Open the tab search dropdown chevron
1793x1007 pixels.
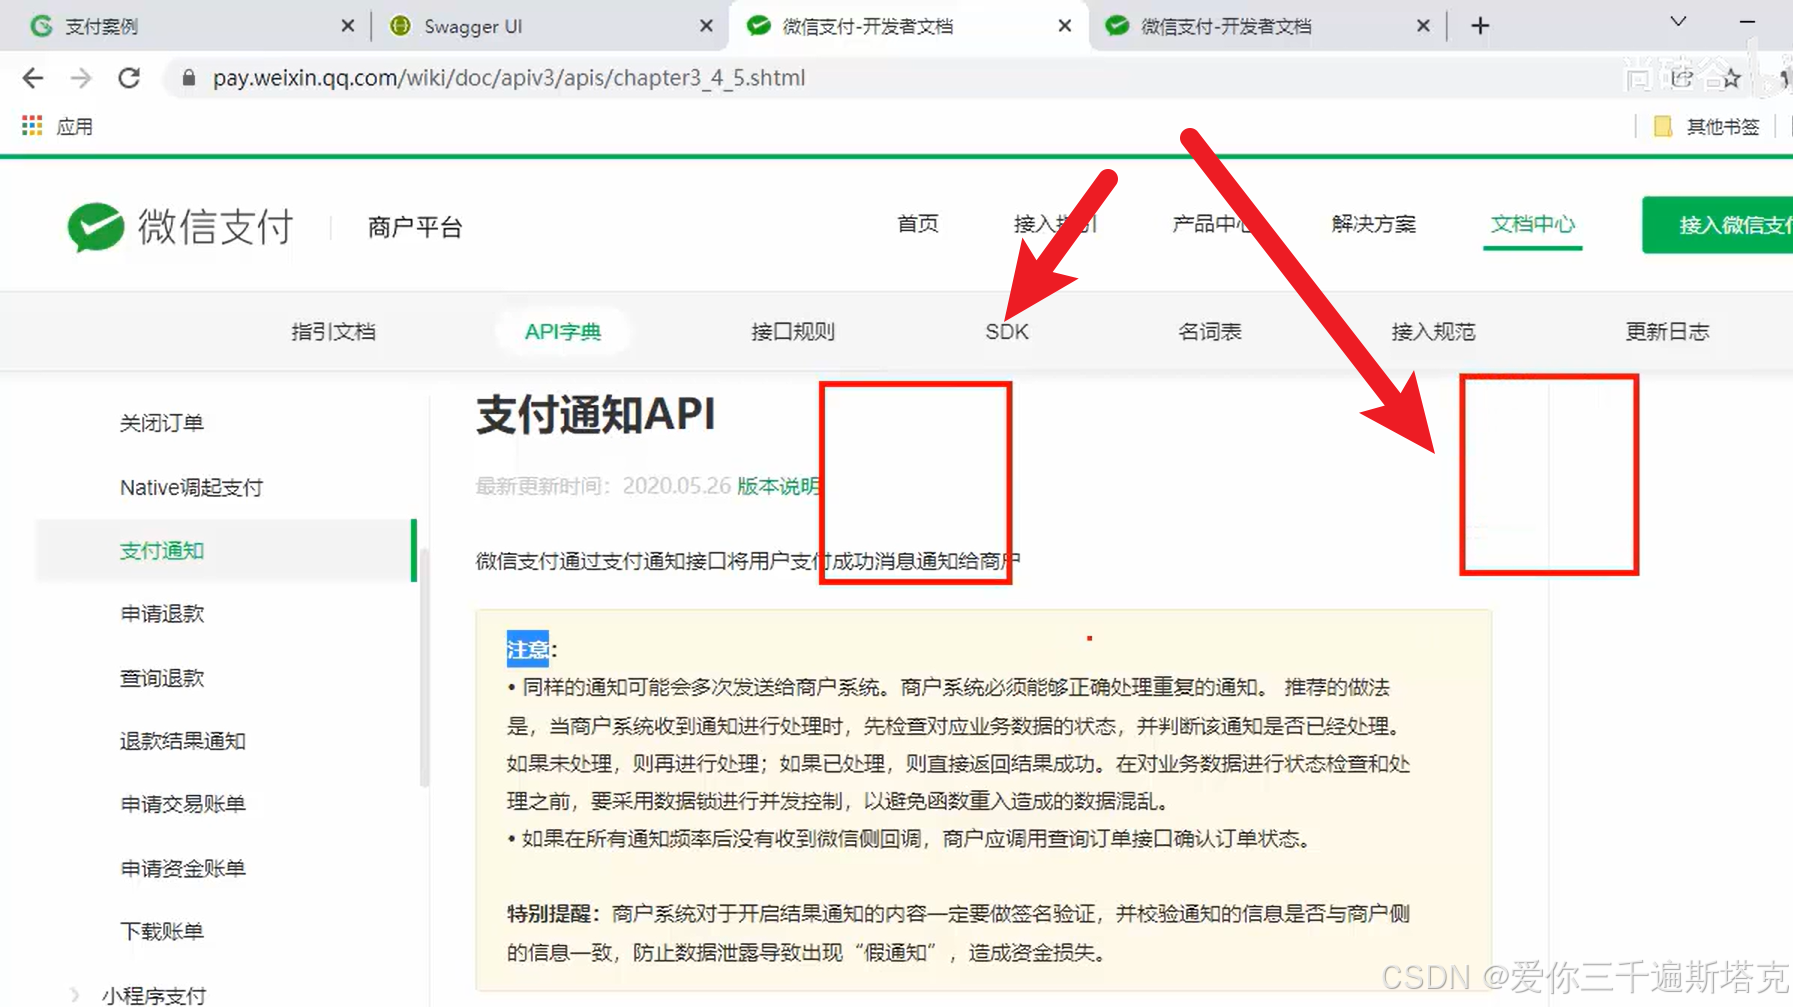[1679, 22]
